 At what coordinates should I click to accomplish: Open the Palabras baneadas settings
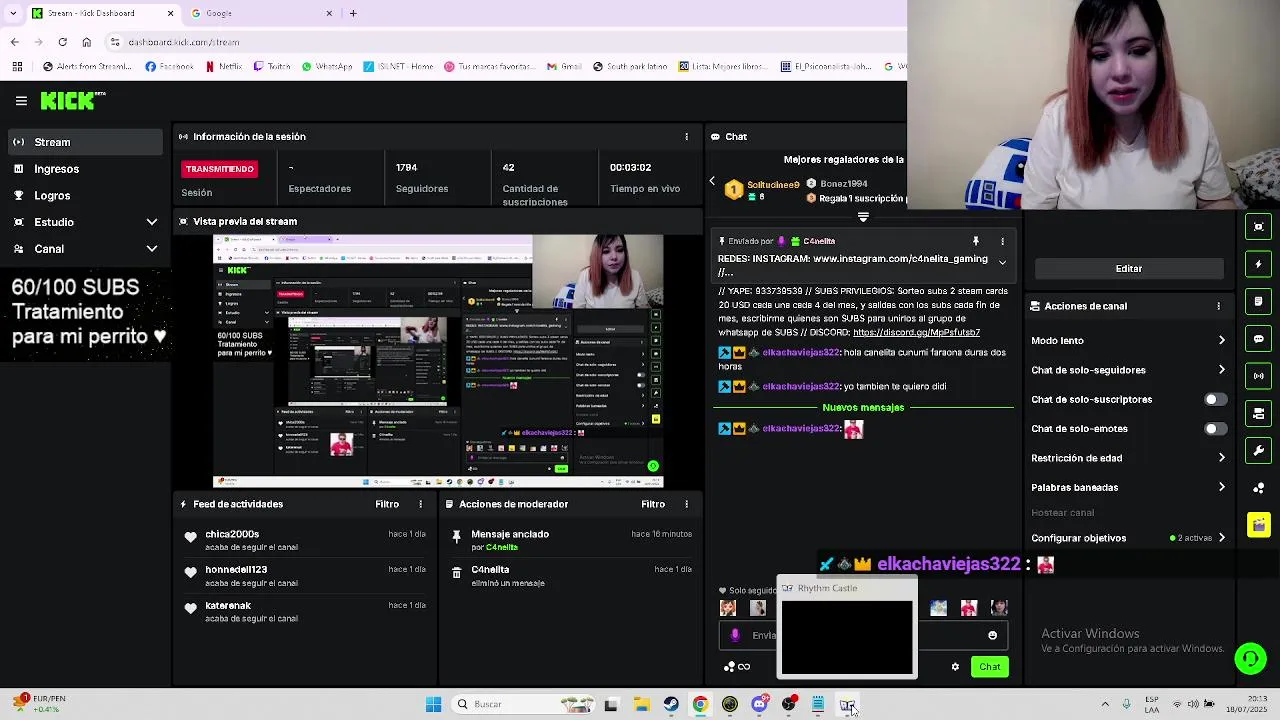1128,487
